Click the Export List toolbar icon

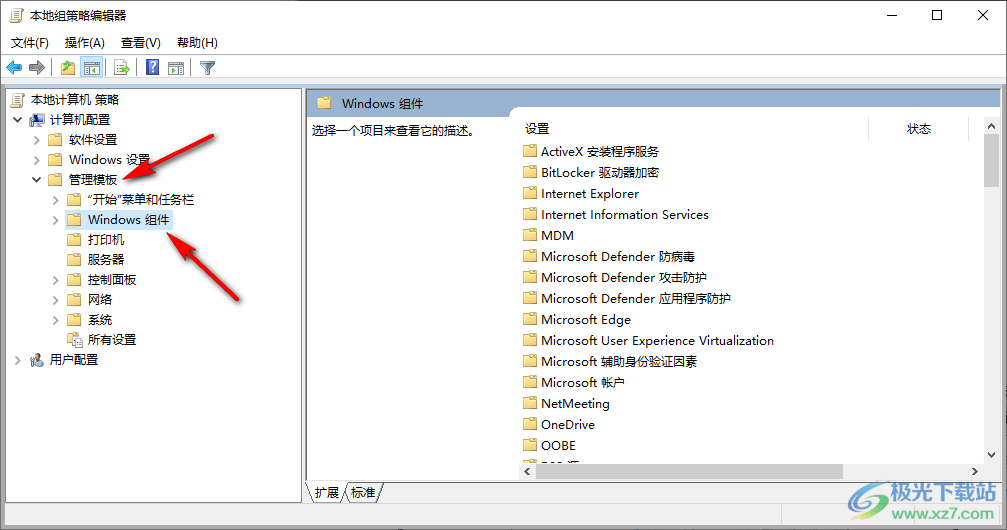(122, 68)
